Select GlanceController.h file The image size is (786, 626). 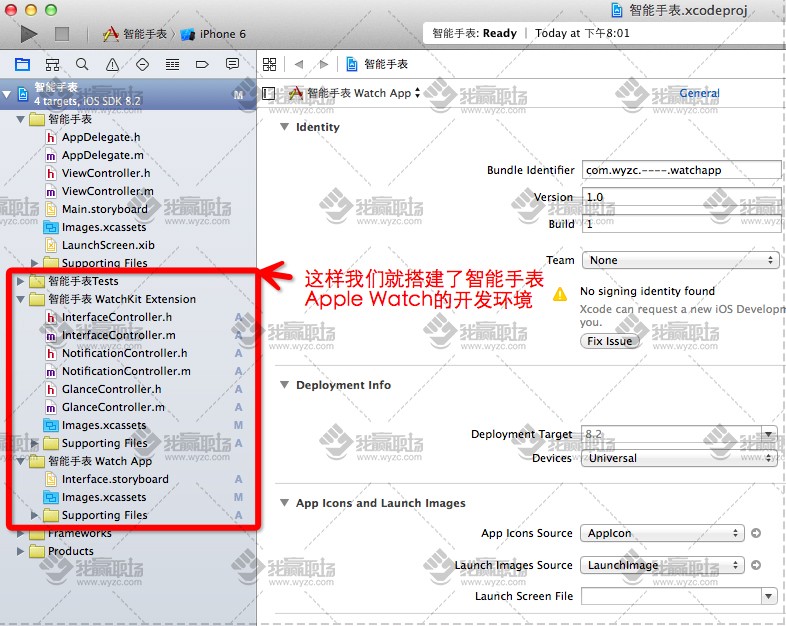point(111,389)
